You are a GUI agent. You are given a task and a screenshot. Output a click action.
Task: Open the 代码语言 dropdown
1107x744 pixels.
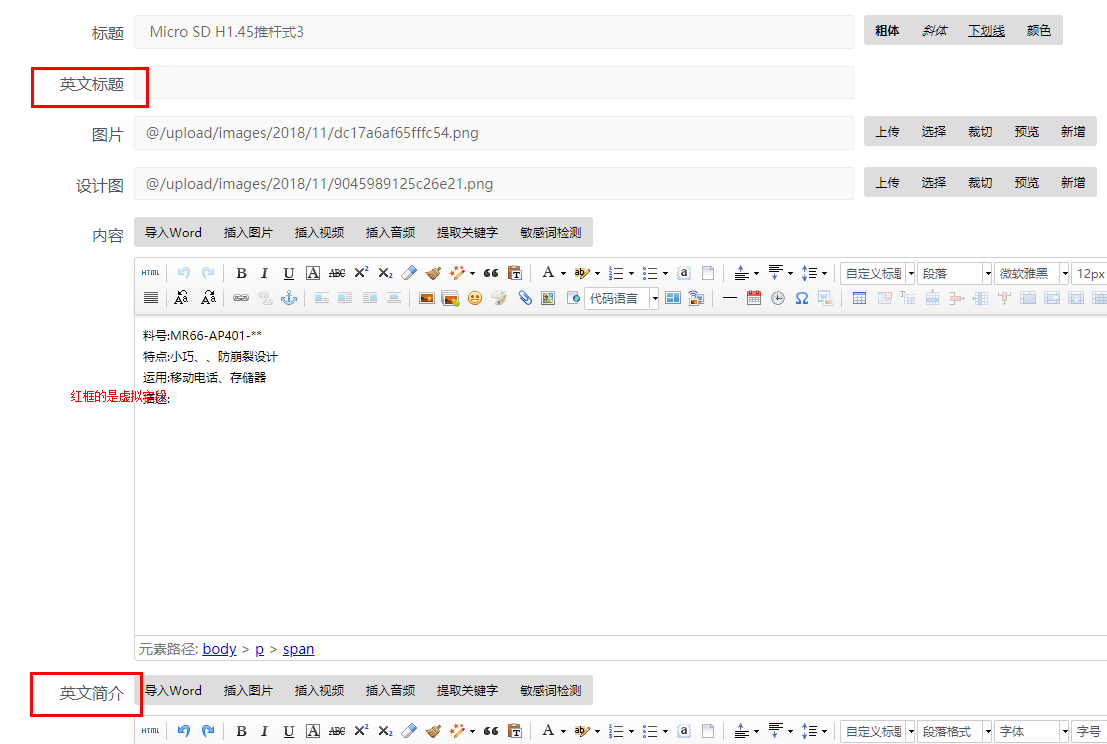coord(622,299)
